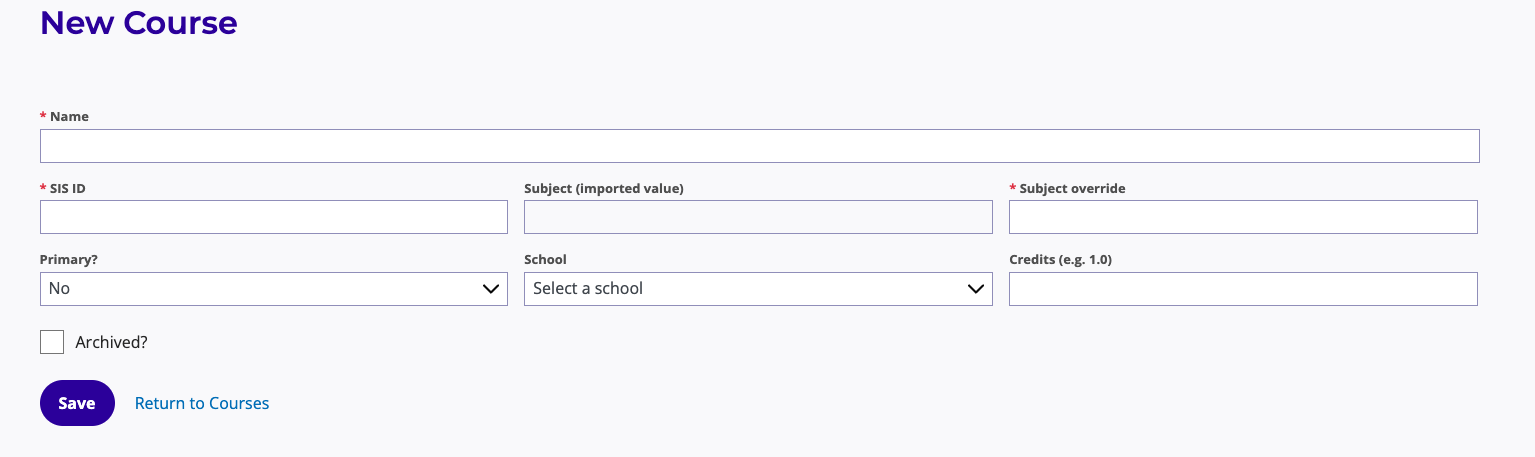Follow the Return to Courses link
The width and height of the screenshot is (1535, 457).
pyautogui.click(x=202, y=403)
